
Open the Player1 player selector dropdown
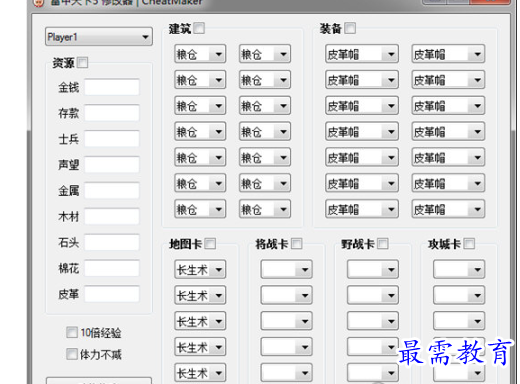click(x=99, y=37)
